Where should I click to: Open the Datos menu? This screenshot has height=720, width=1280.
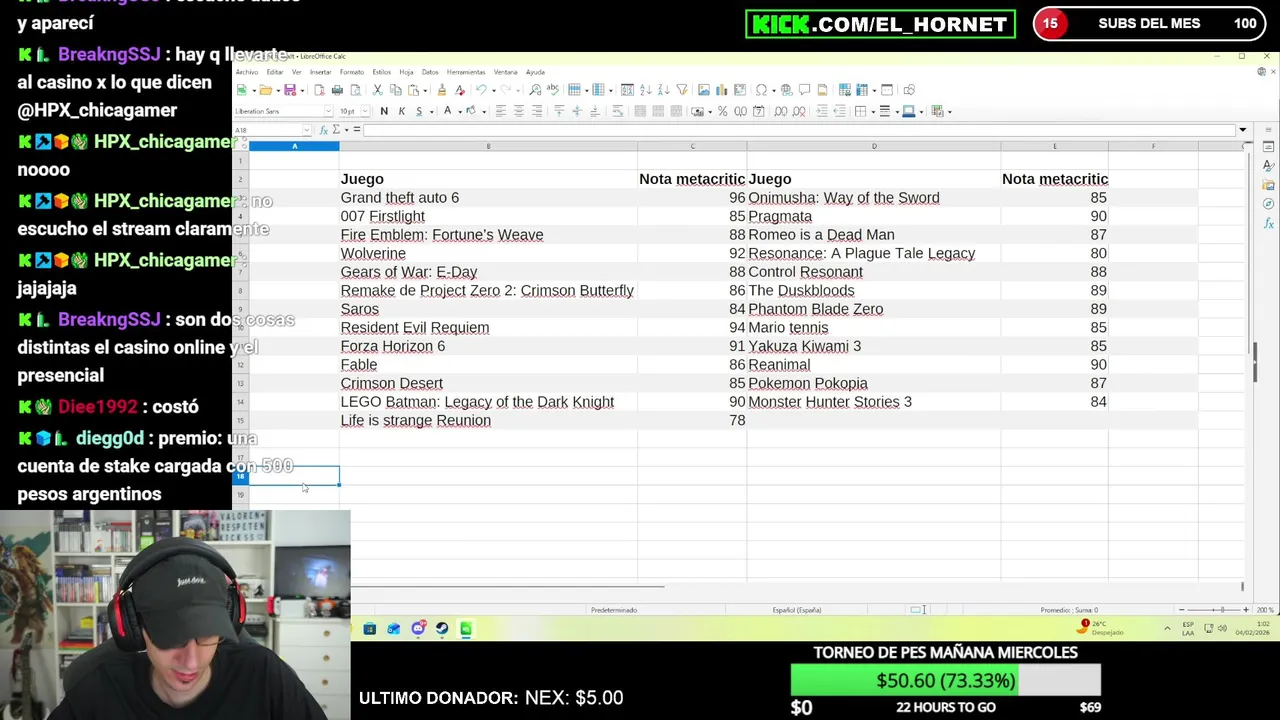(x=430, y=72)
